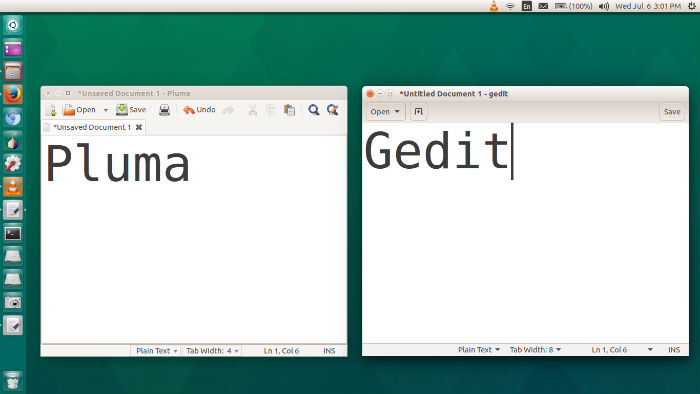Paste from clipboard in Pluma
Viewport: 700px width, 394px height.
click(x=289, y=110)
